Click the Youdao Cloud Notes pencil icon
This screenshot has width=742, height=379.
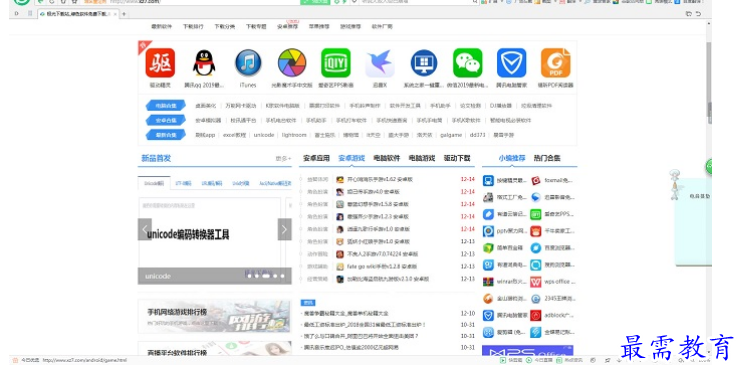coord(488,214)
